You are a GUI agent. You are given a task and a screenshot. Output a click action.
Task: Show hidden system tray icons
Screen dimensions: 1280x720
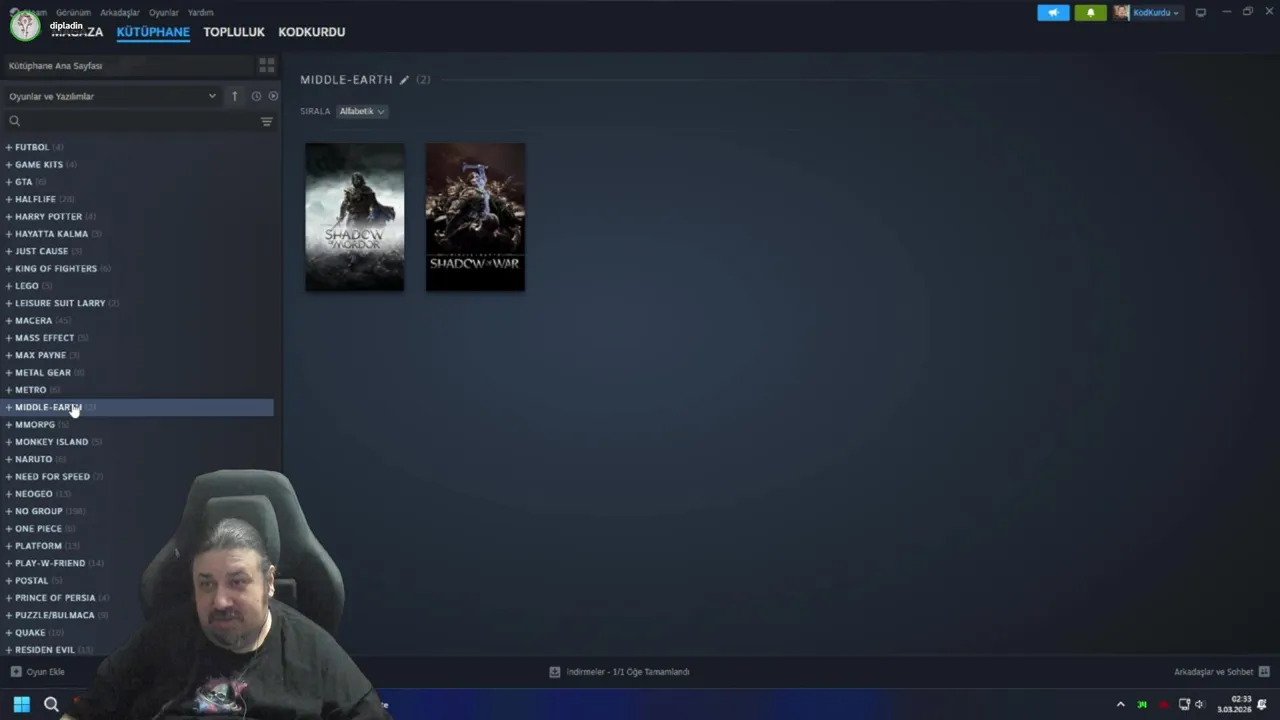tap(1120, 705)
